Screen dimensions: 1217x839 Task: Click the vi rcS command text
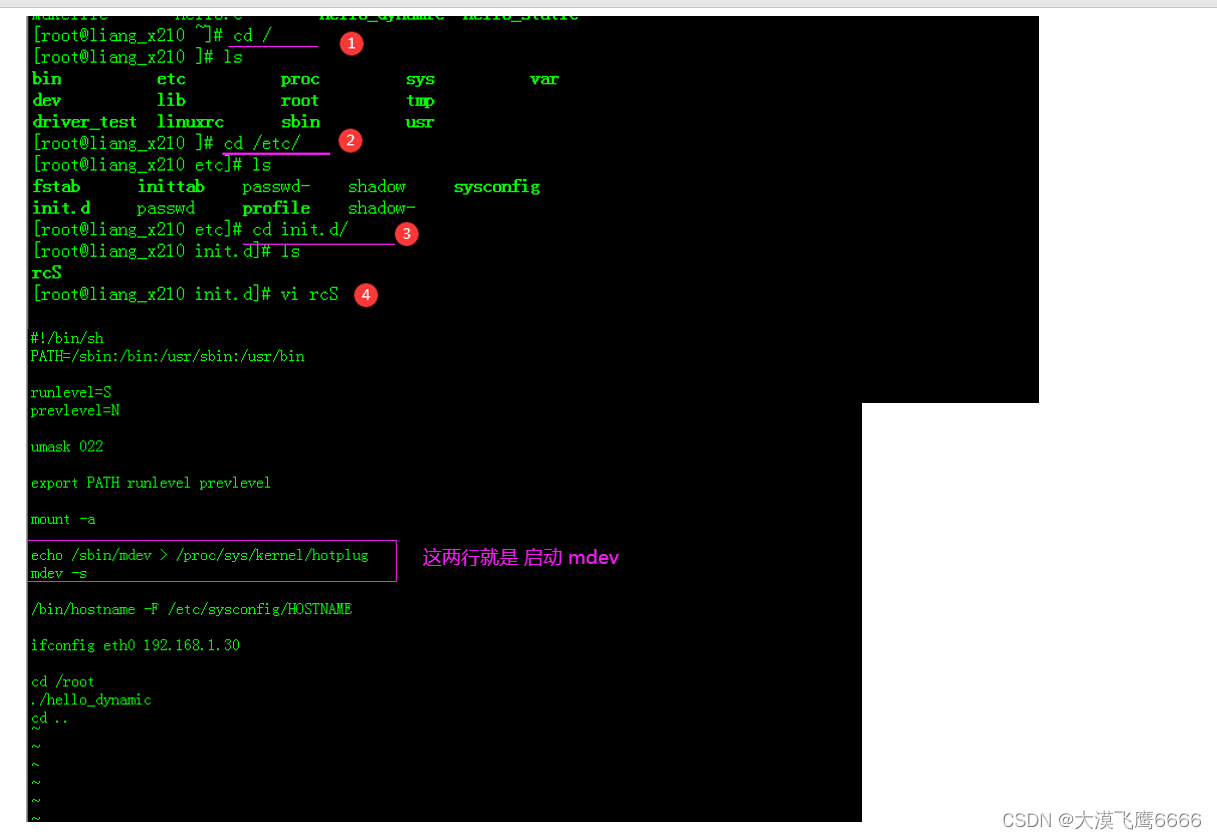click(x=305, y=294)
